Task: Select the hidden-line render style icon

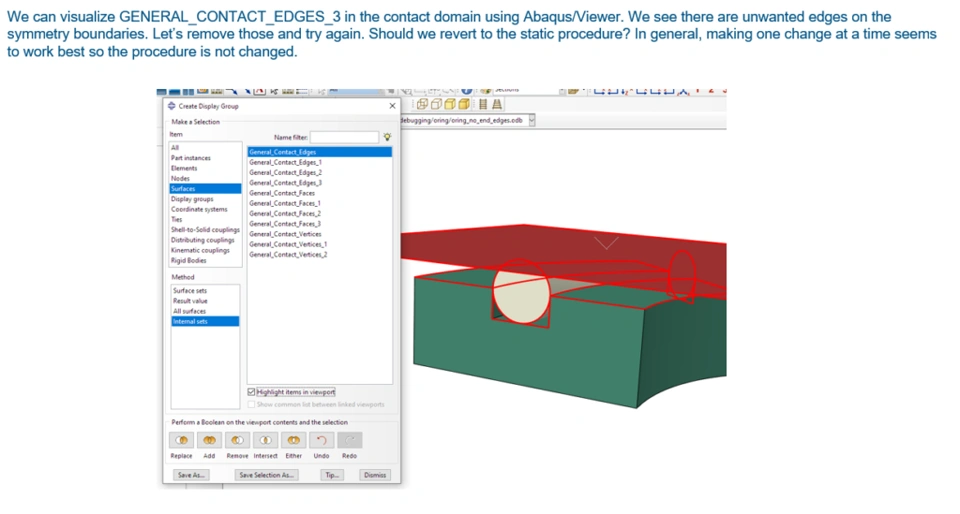Action: [436, 105]
